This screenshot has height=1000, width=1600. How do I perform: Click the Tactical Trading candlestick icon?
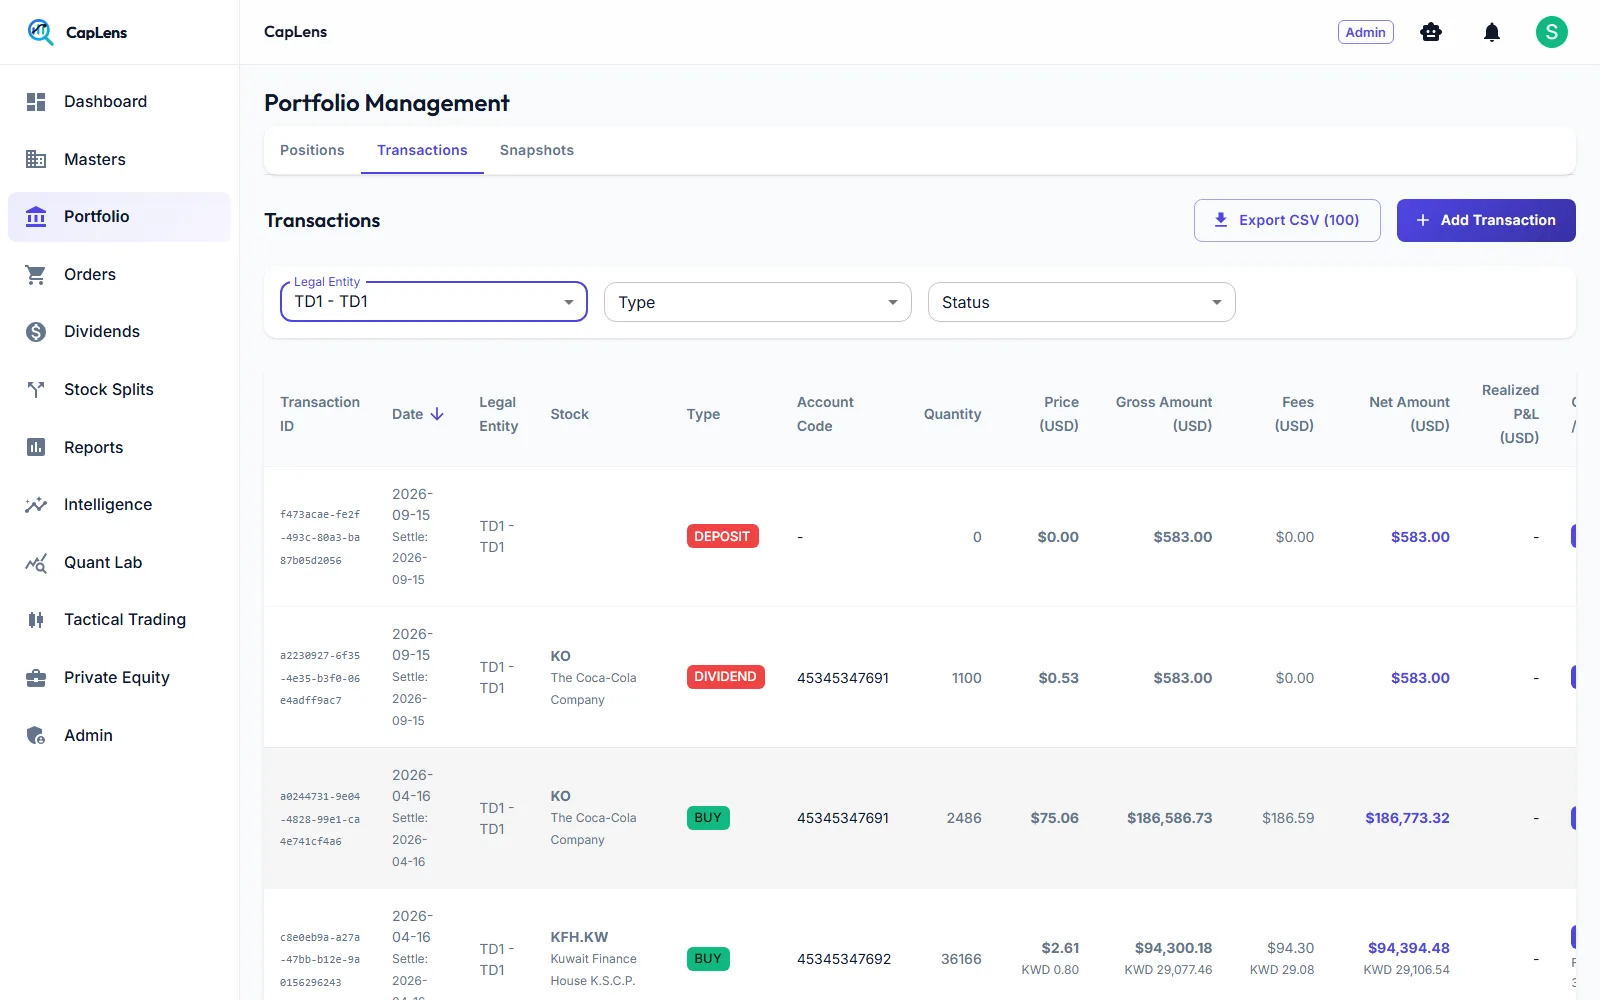coord(36,620)
